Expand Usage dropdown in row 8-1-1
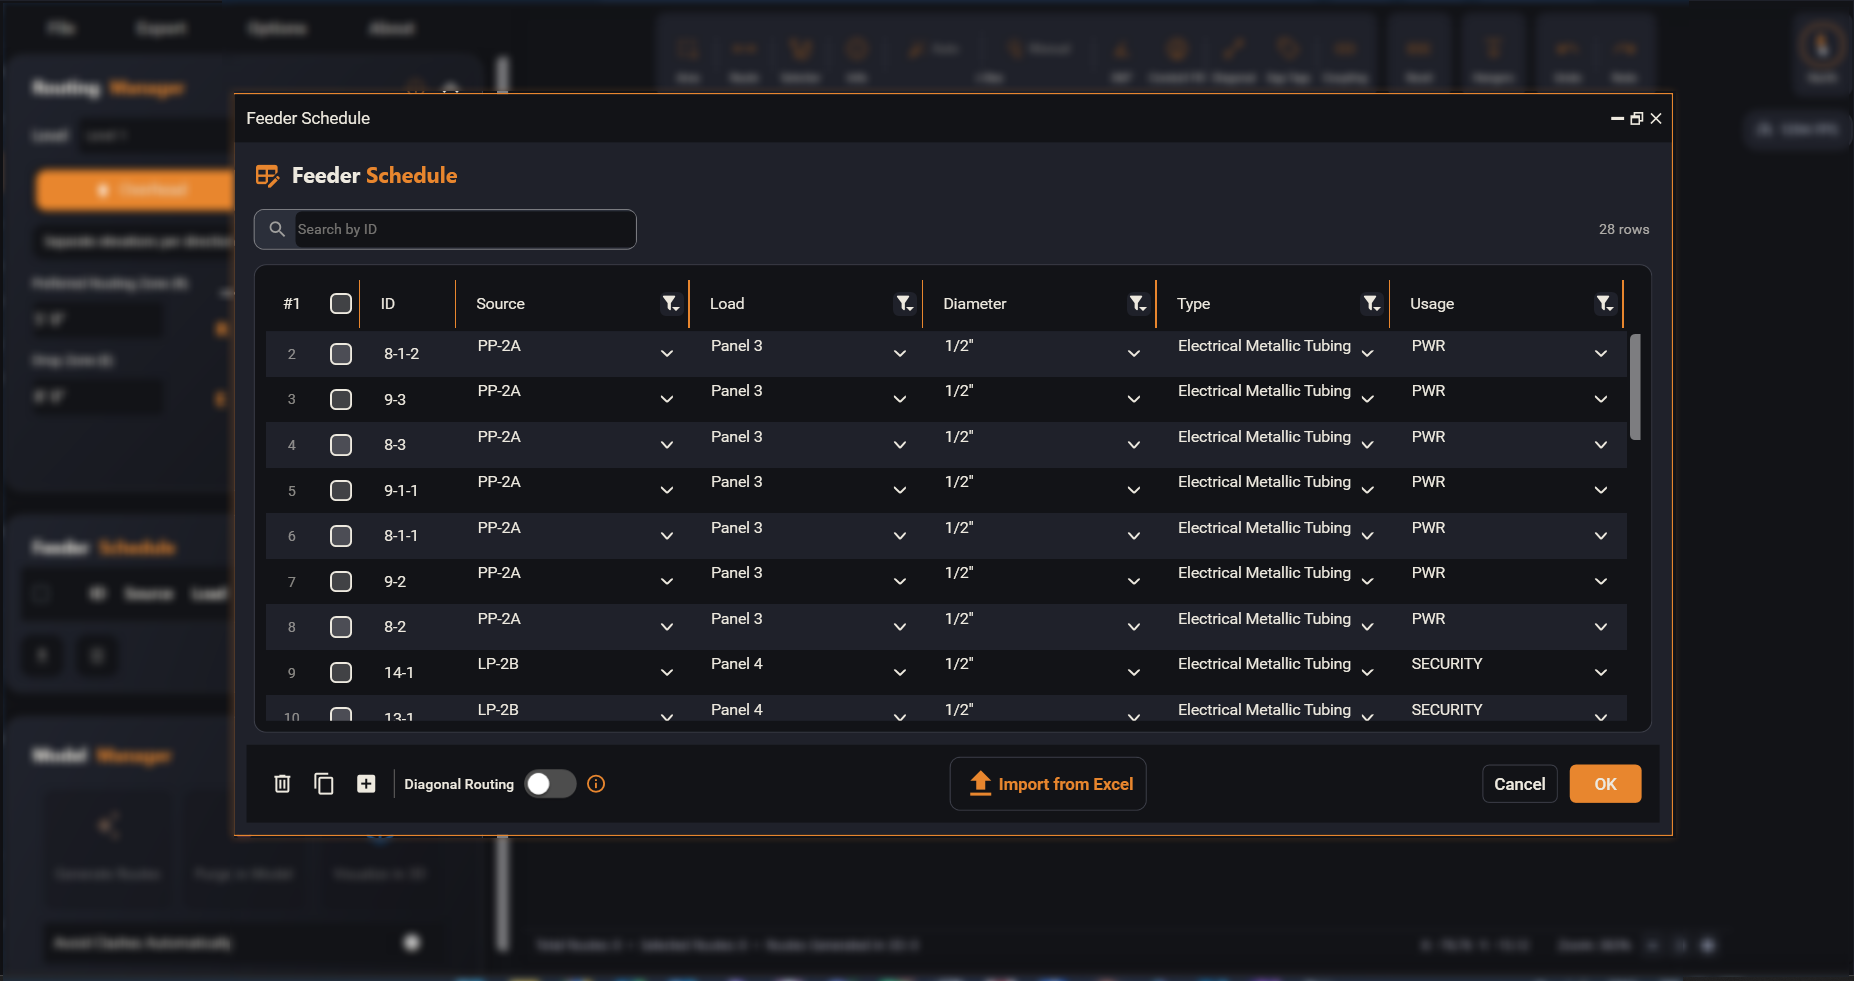Image resolution: width=1854 pixels, height=981 pixels. 1601,536
